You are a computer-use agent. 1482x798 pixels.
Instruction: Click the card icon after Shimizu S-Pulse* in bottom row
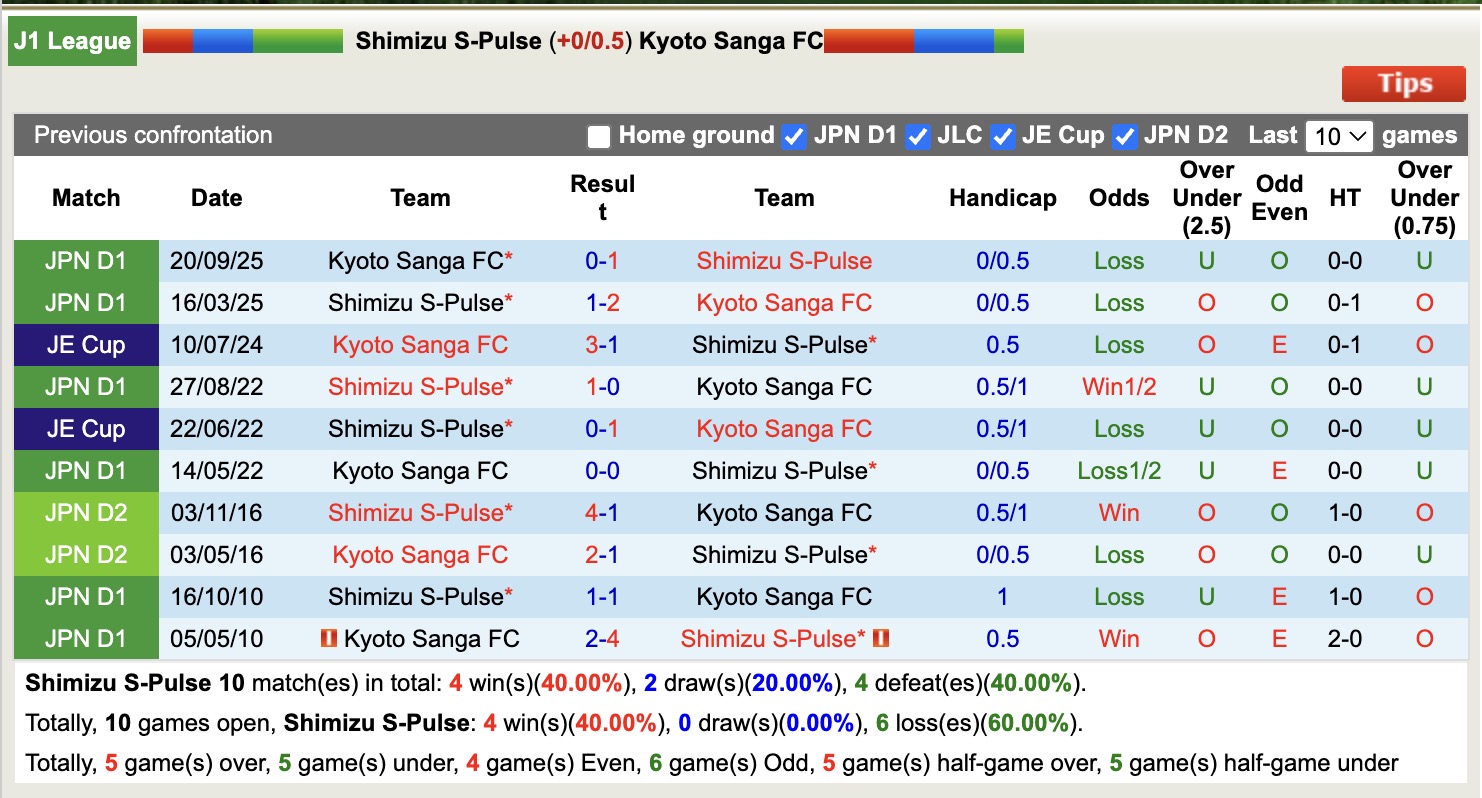882,638
